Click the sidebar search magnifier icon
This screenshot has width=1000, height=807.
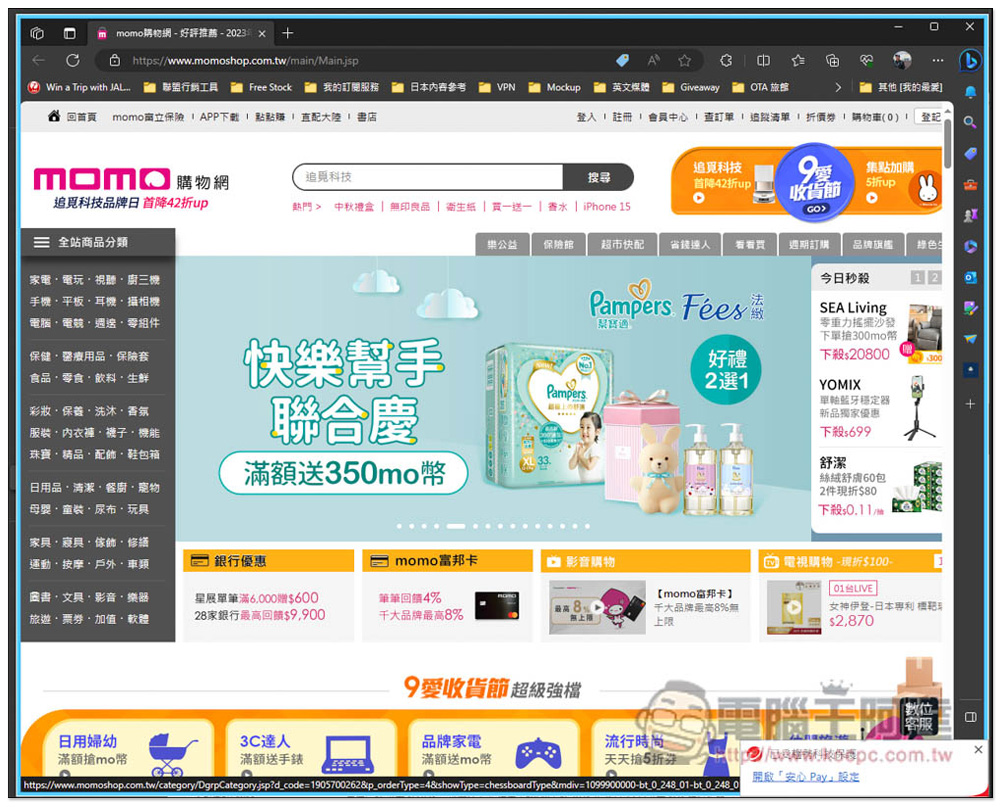click(x=970, y=122)
